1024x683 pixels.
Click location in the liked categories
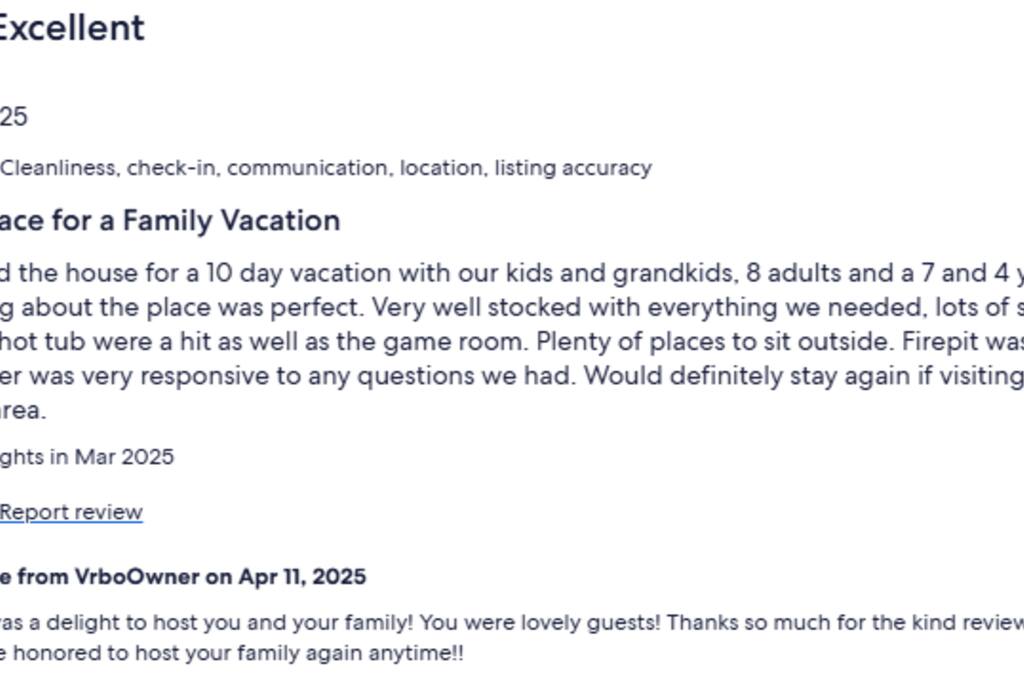pos(443,168)
